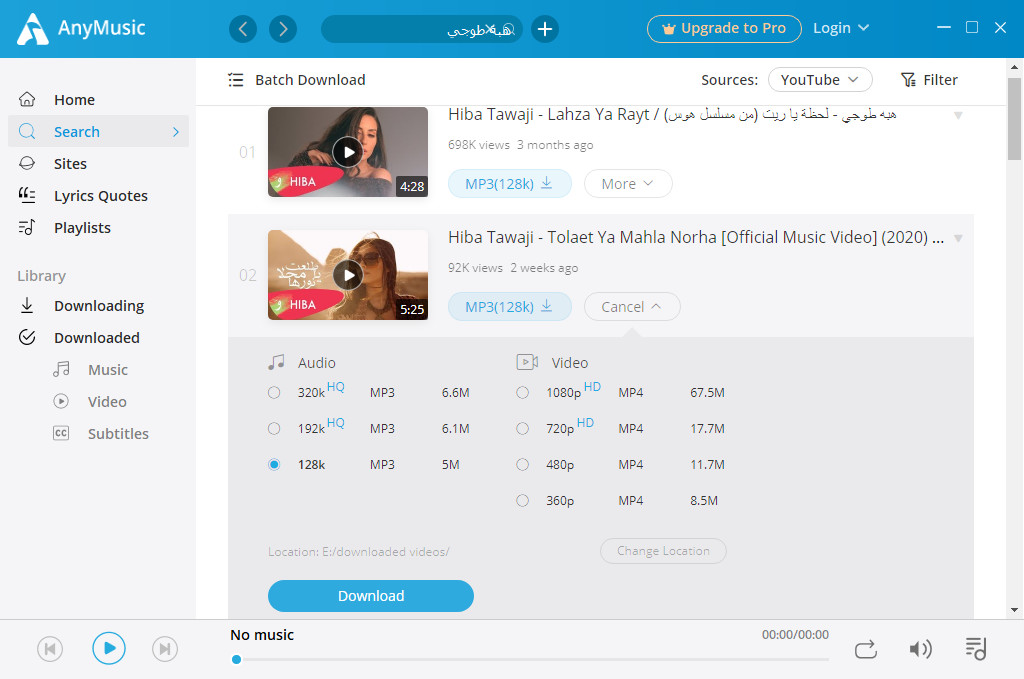Toggle the repeat mode icon

tap(866, 649)
